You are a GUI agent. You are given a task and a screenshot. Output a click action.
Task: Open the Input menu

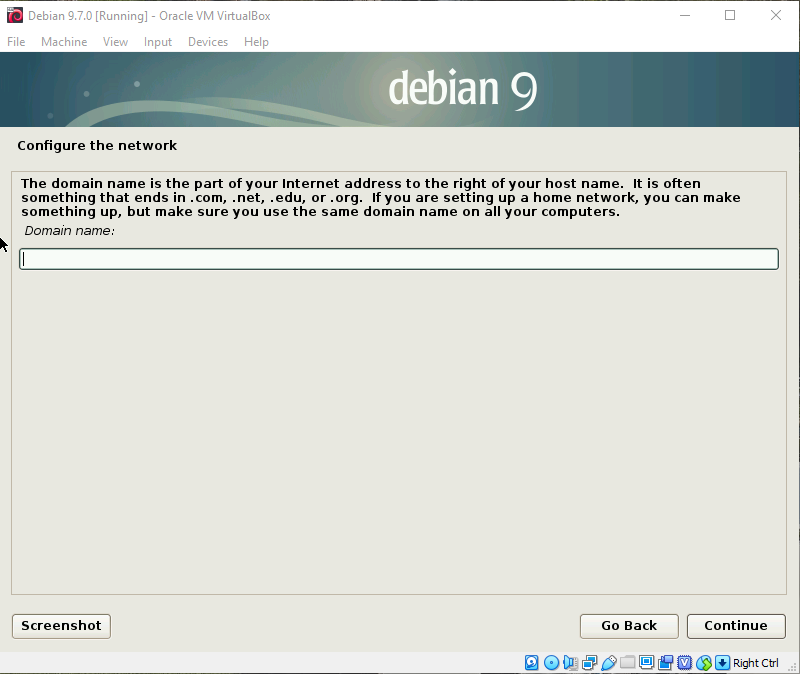coord(158,42)
